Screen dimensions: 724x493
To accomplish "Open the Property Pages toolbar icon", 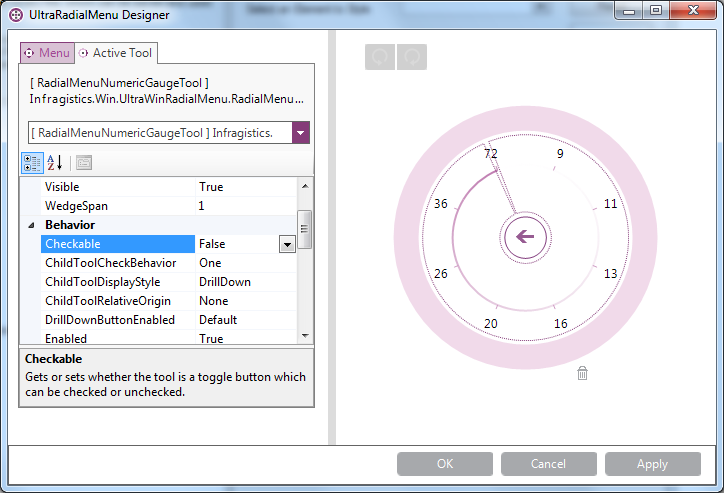I will coord(84,162).
